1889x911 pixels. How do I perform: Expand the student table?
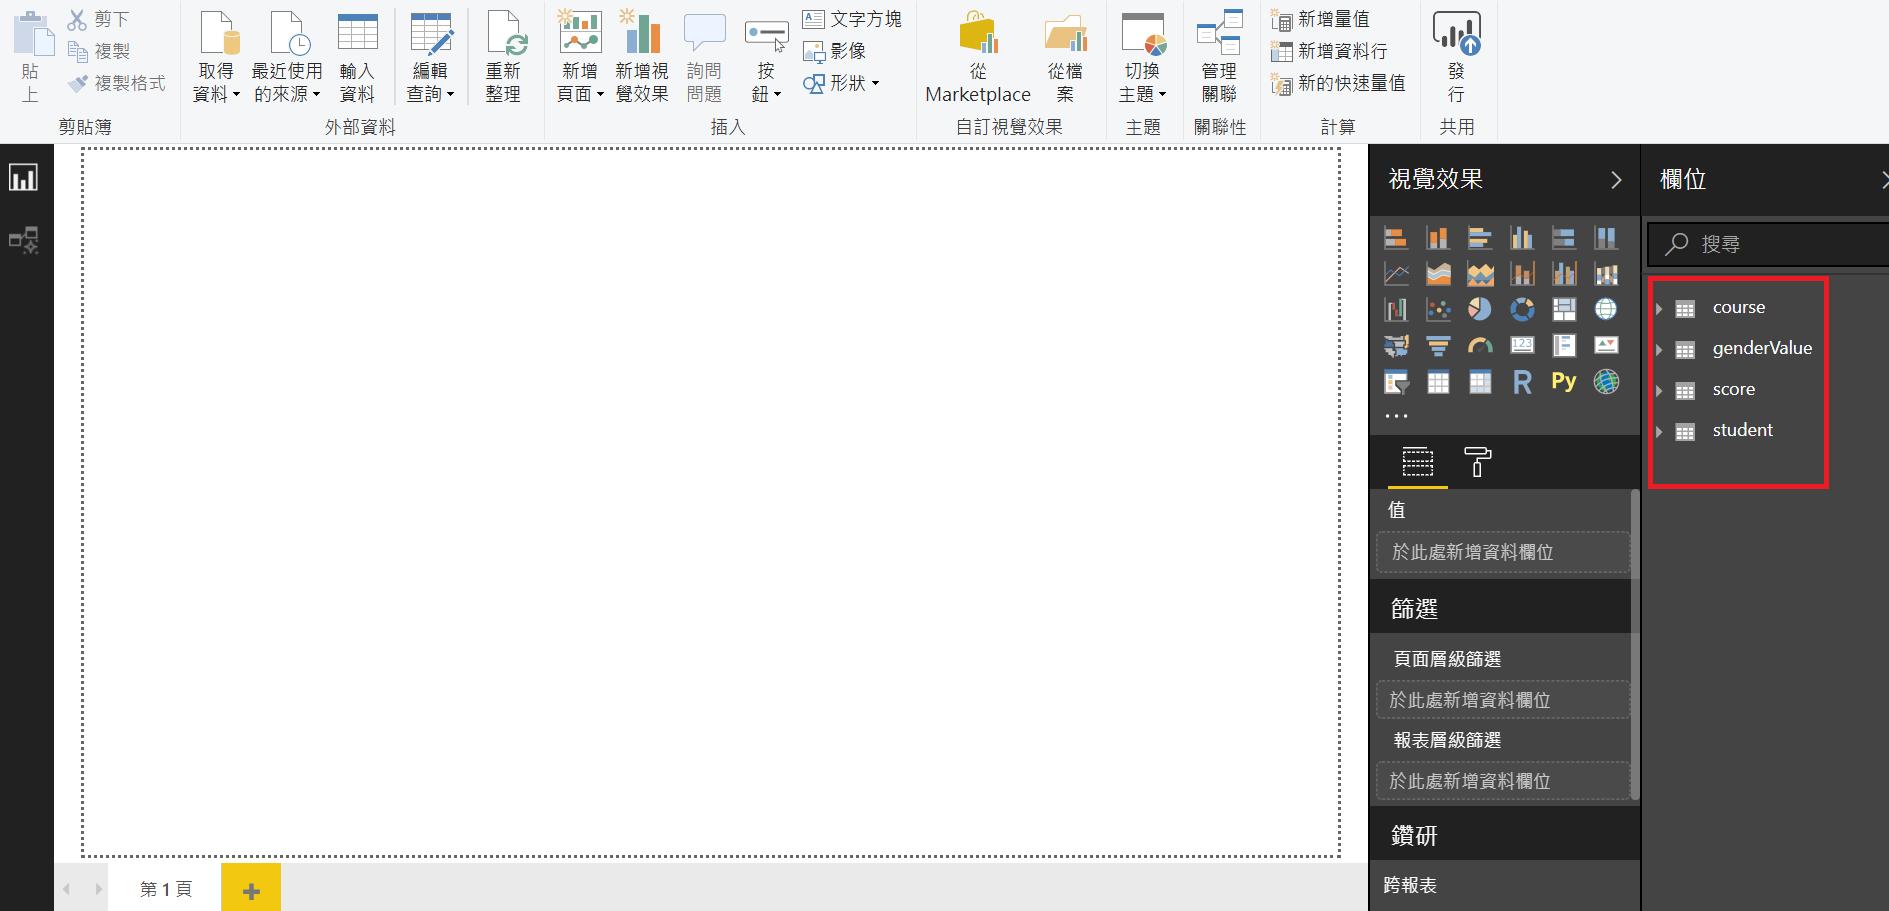(x=1659, y=431)
